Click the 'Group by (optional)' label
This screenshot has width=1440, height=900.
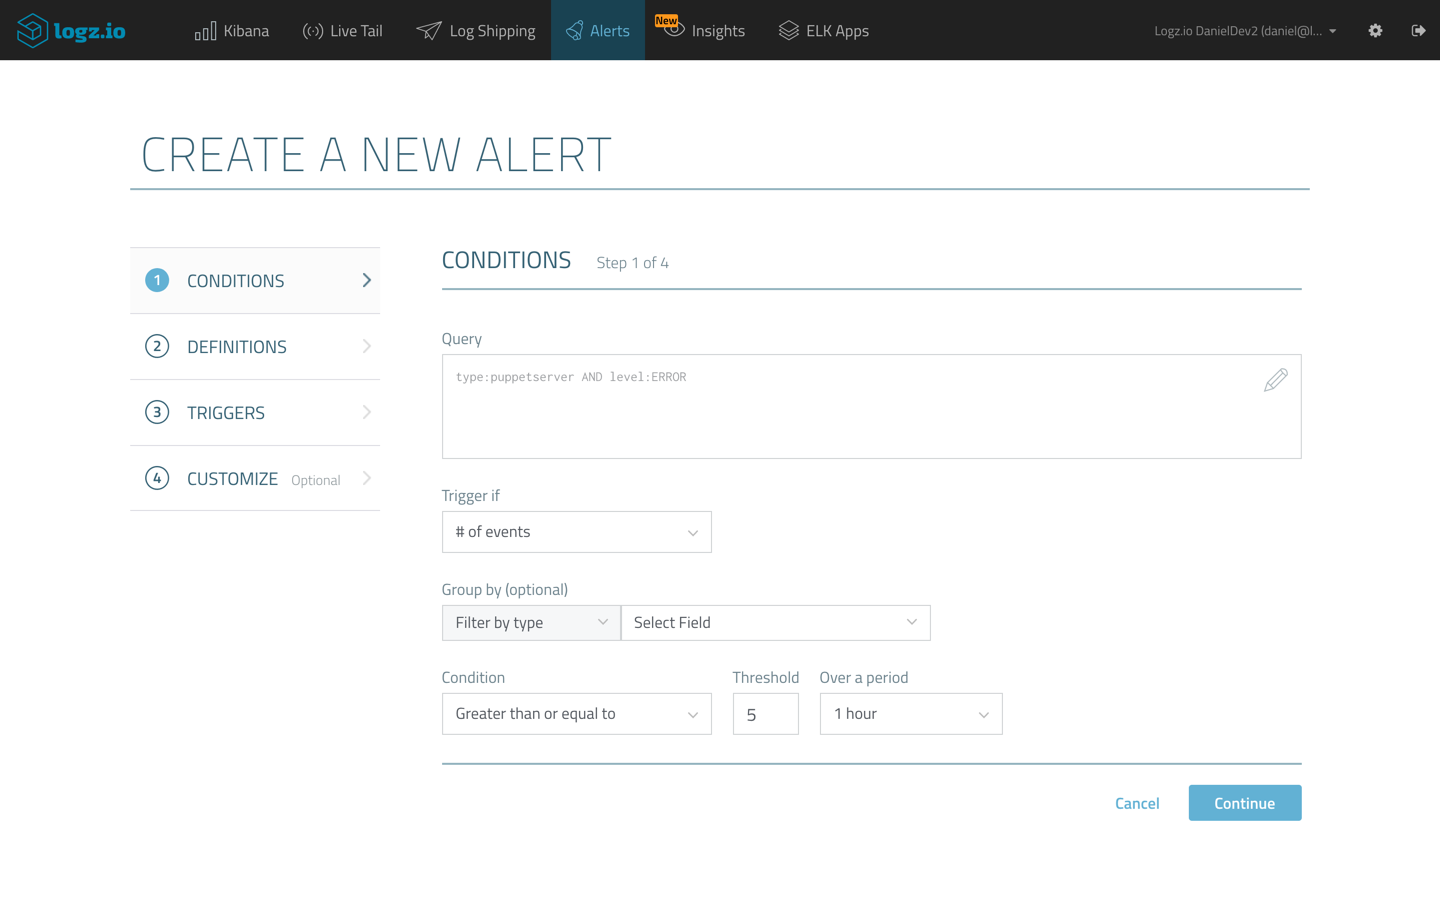pos(505,590)
